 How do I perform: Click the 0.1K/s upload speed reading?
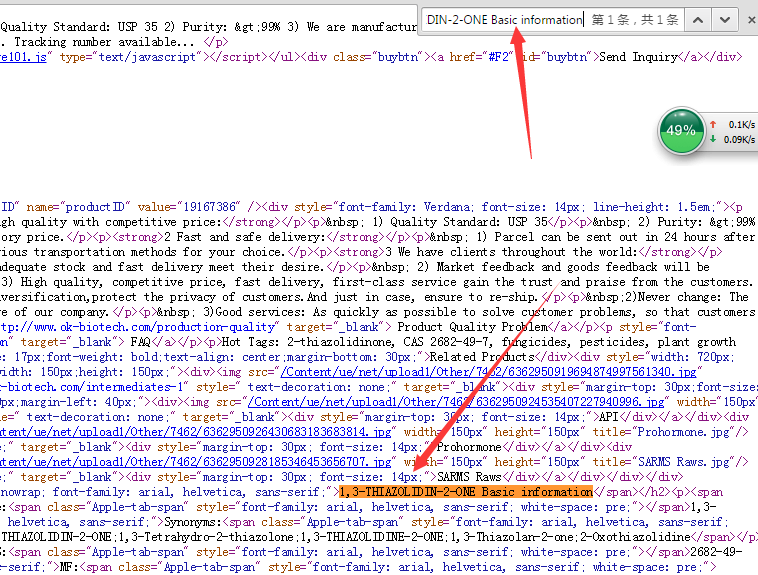tap(740, 124)
